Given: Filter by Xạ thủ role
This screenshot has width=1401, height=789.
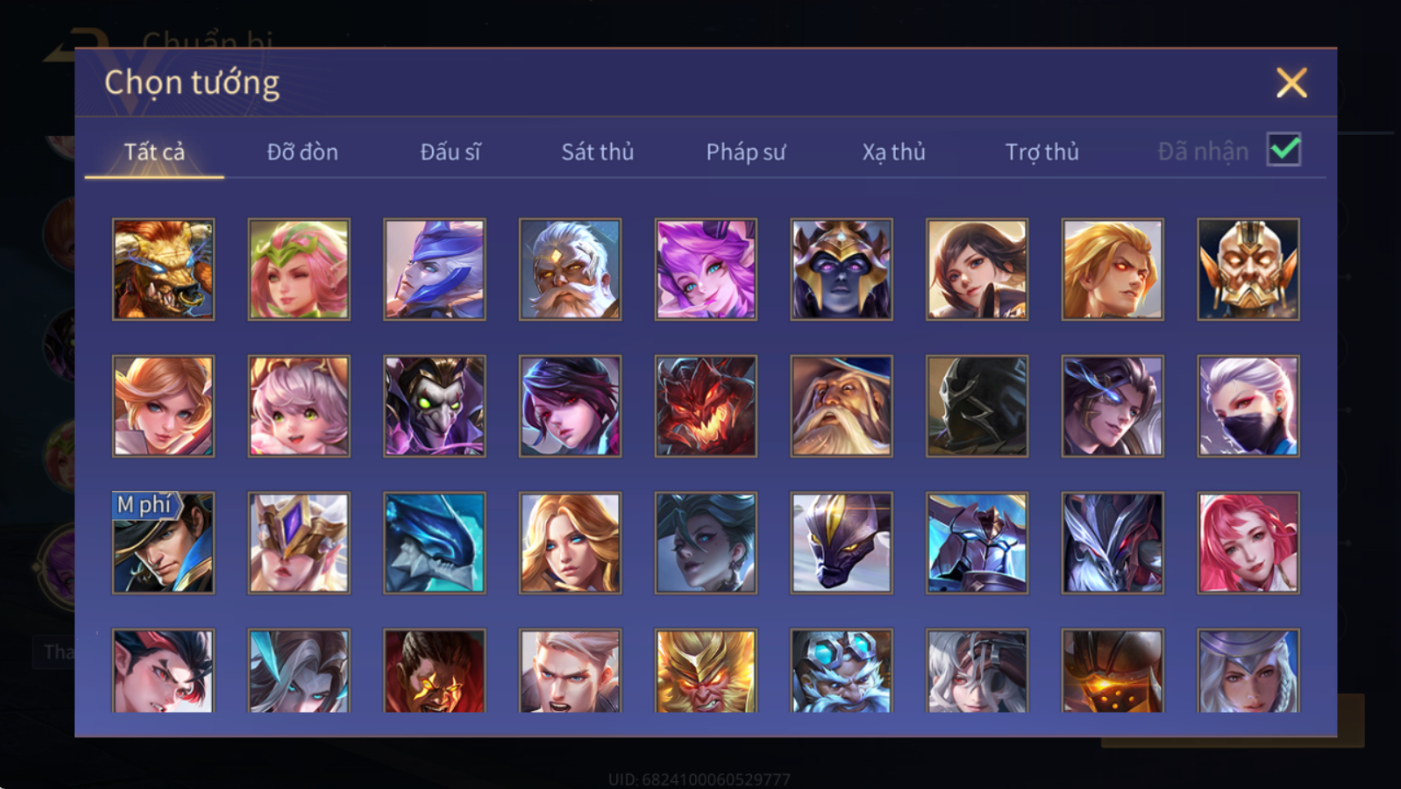Looking at the screenshot, I should 894,152.
